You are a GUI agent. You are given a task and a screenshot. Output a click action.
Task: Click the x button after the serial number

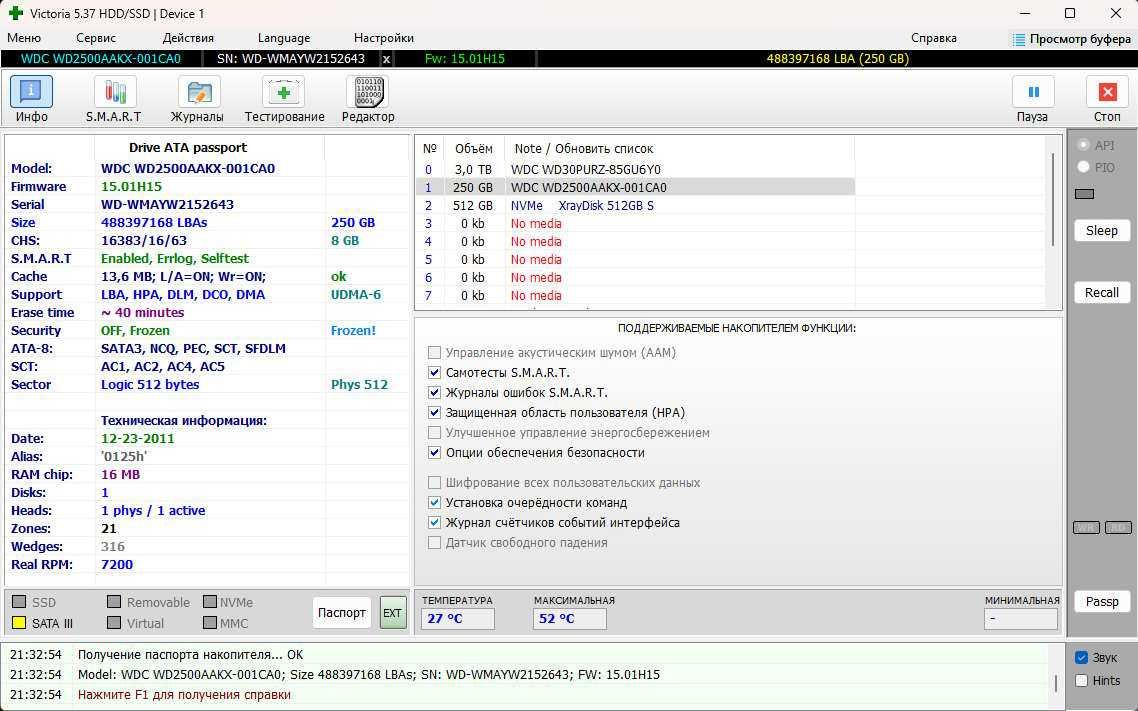coord(386,59)
